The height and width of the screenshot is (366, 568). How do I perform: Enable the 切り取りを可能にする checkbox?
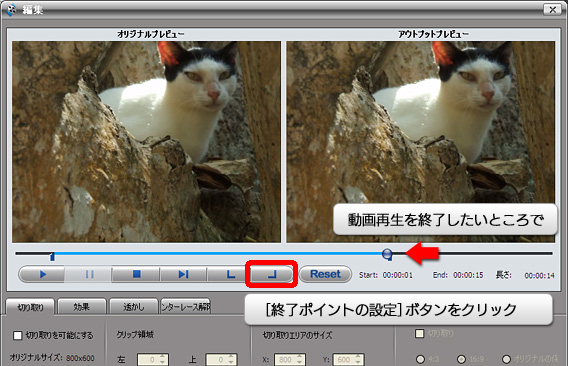[17, 335]
